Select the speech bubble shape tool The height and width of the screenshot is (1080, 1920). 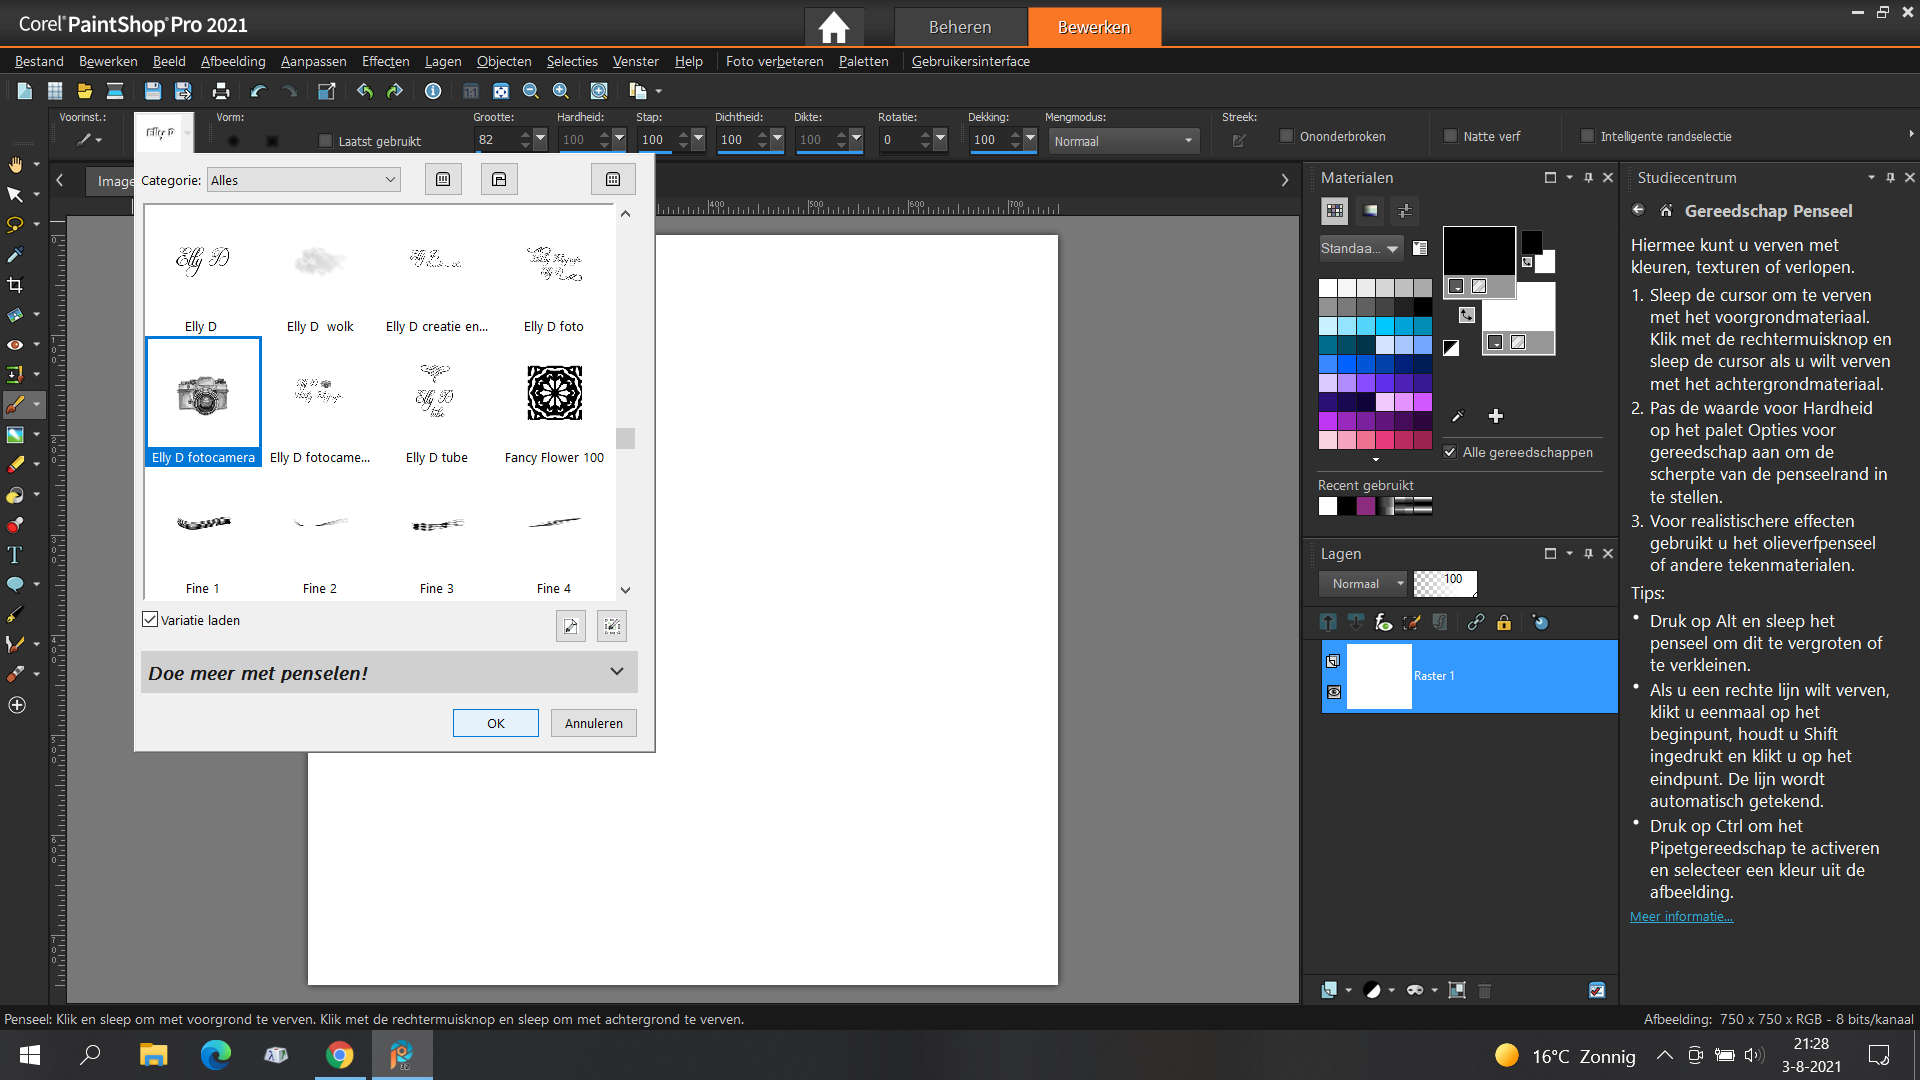click(15, 584)
